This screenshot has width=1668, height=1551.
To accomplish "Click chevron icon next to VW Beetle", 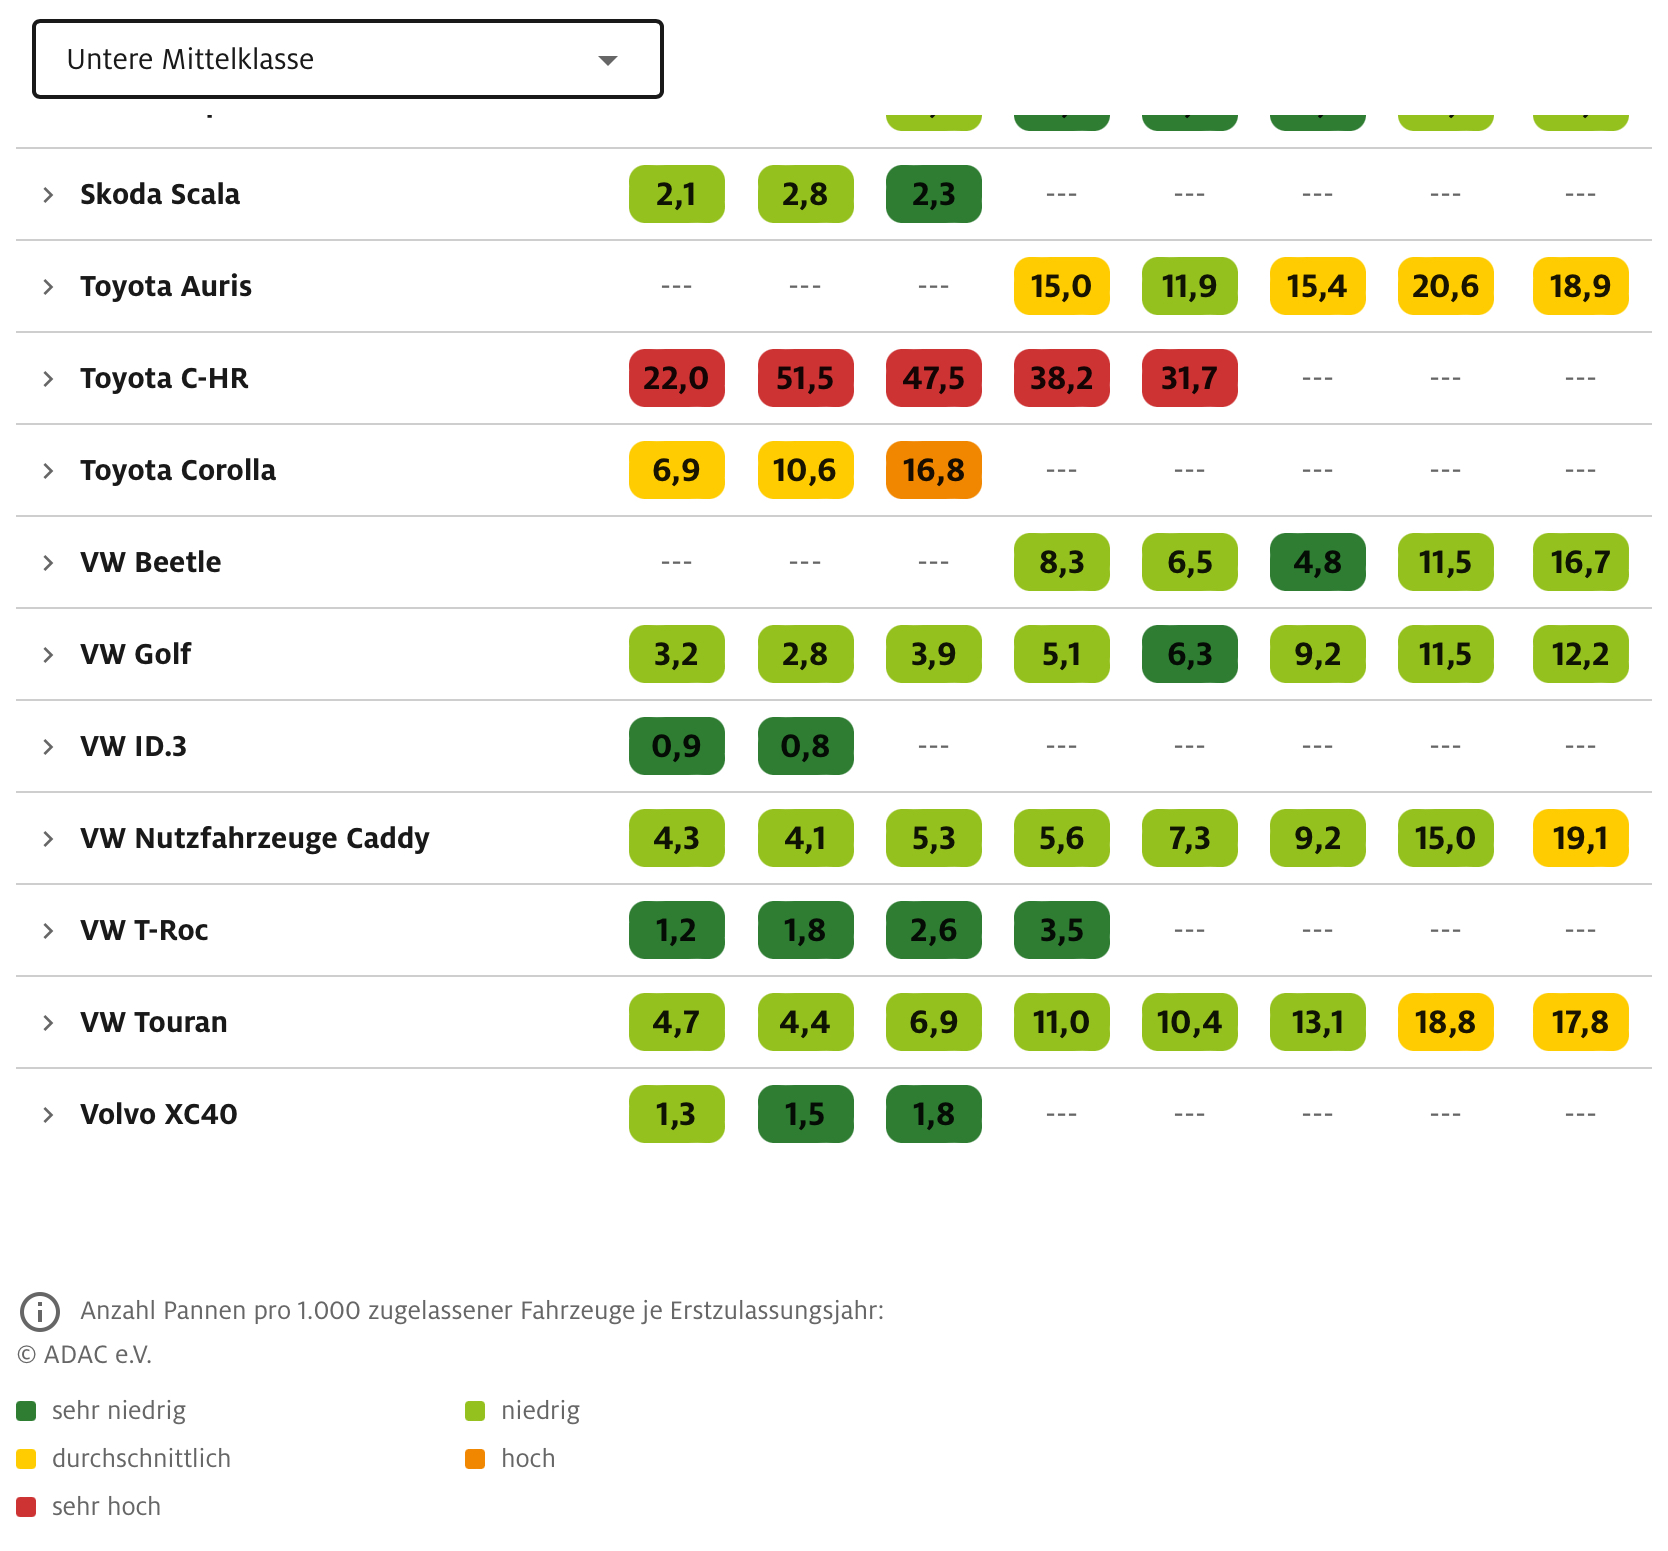I will tap(48, 563).
